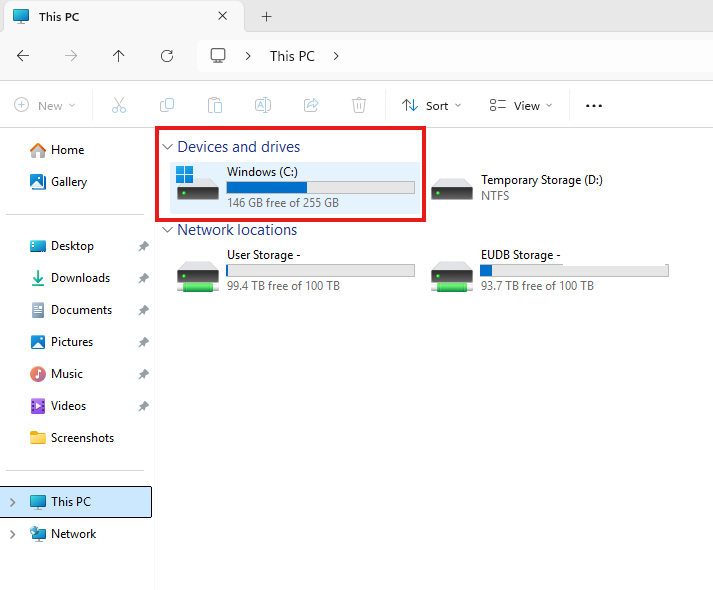Click the pin icon beside Documents
This screenshot has height=590, width=713.
(144, 310)
